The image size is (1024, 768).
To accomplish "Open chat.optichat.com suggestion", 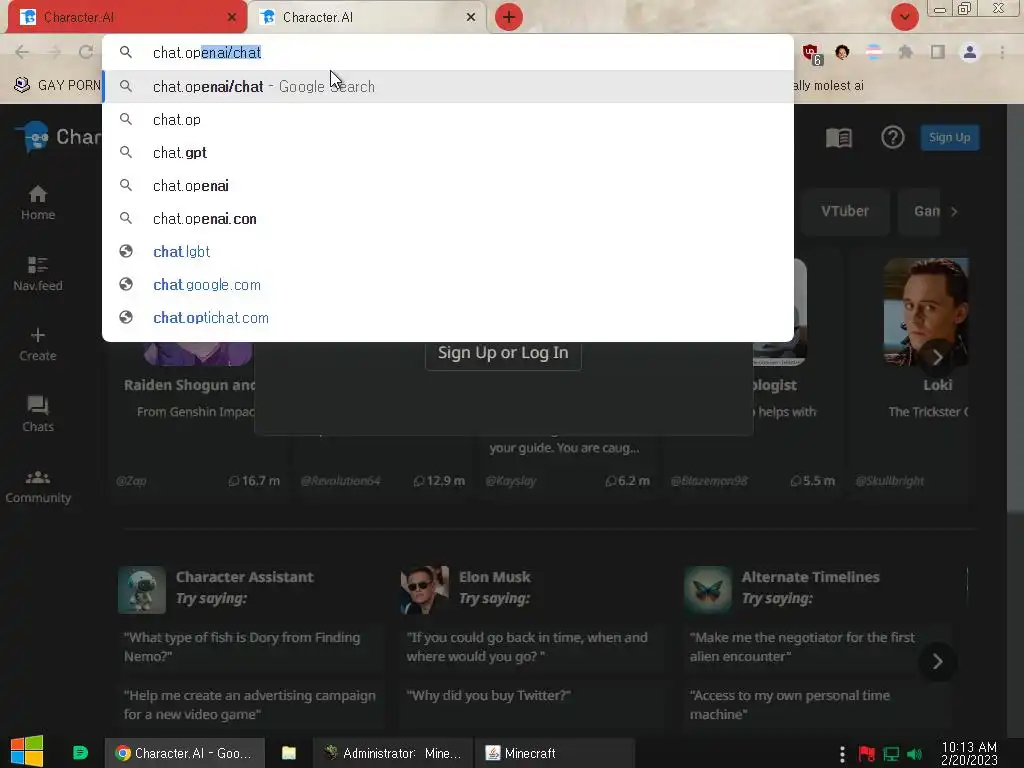I will [x=448, y=317].
